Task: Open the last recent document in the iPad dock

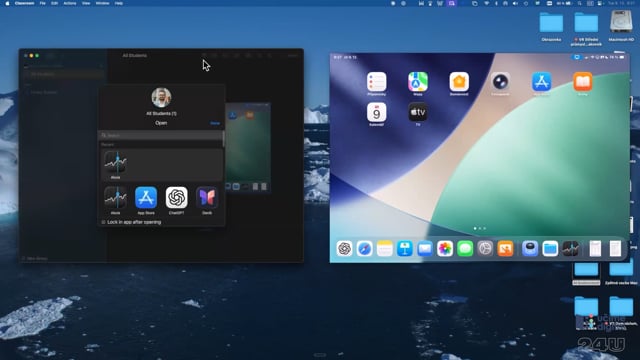Action: [x=615, y=249]
